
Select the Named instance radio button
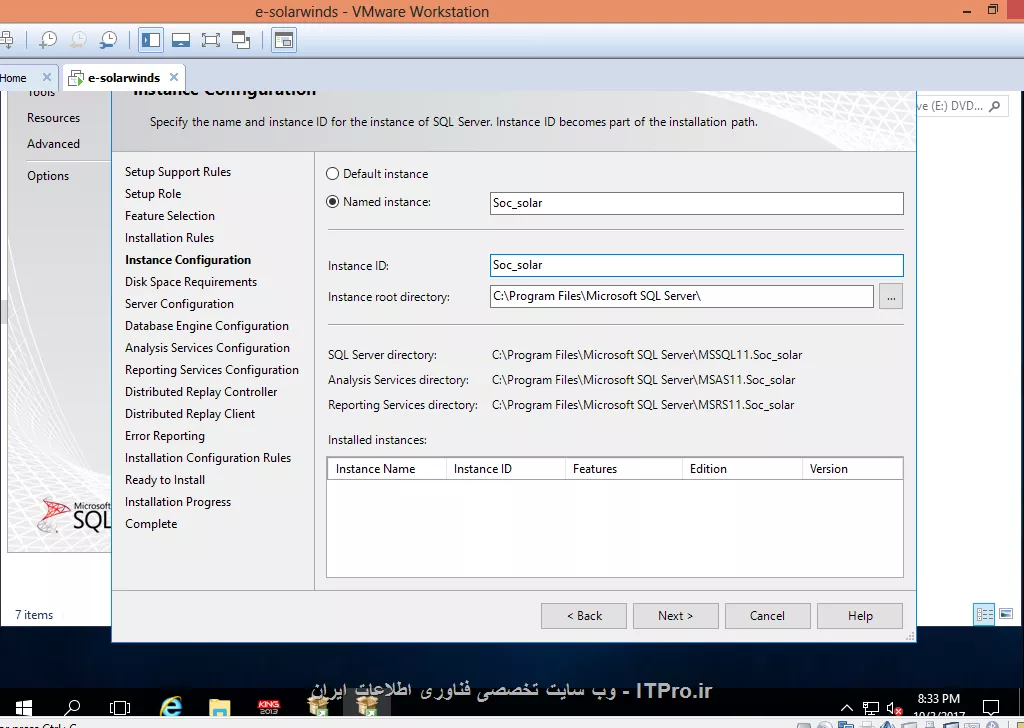(x=332, y=202)
